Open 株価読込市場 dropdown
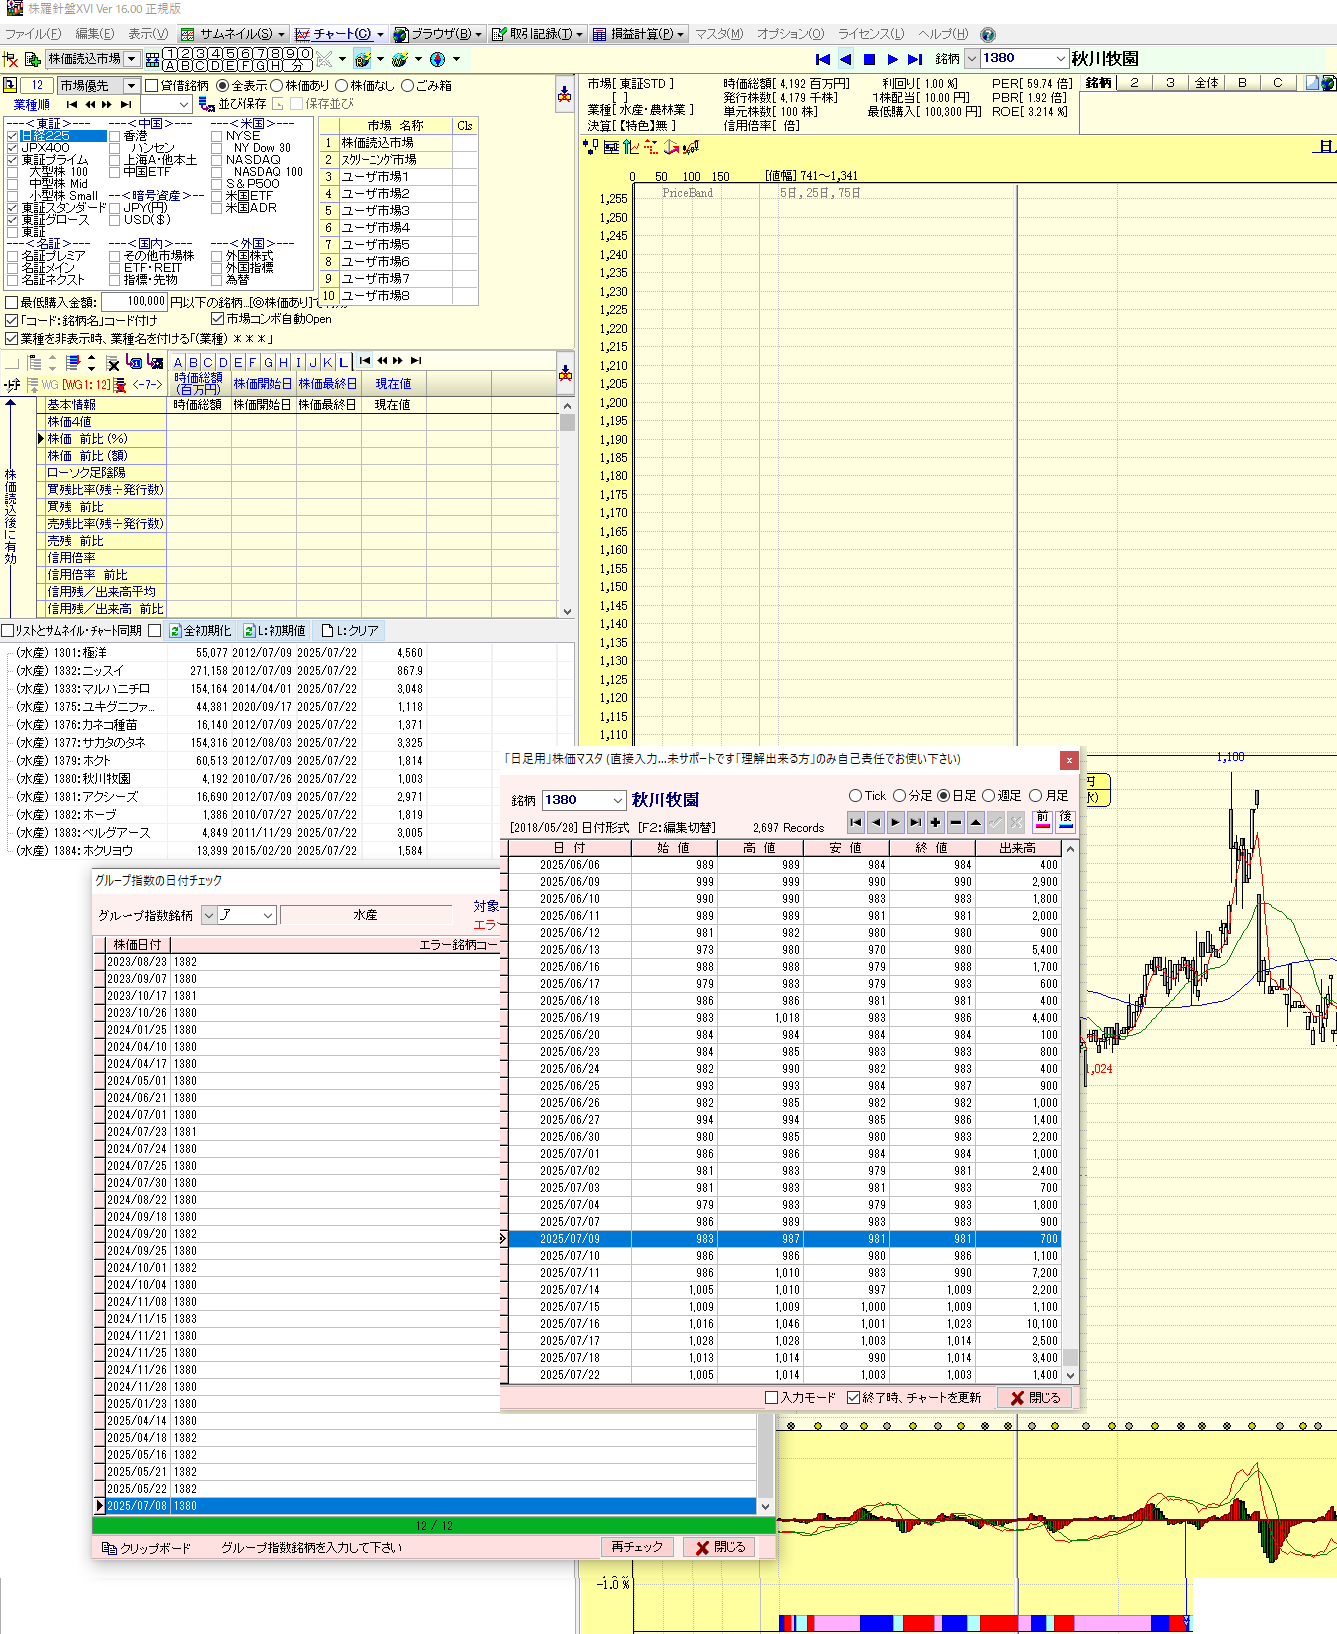Screen dimensions: 1337x1634 point(131,59)
